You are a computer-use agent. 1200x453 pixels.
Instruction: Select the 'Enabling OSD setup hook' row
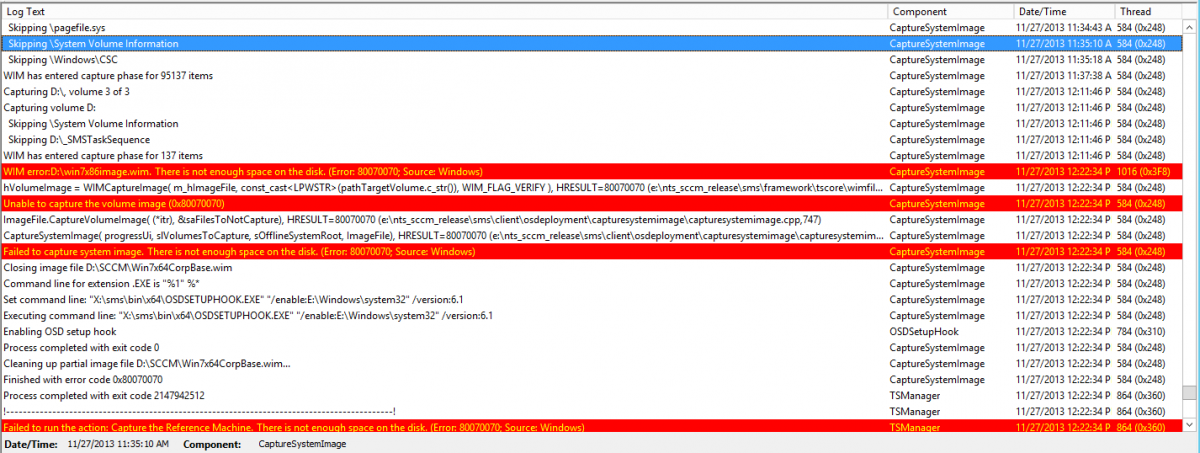pyautogui.click(x=592, y=332)
